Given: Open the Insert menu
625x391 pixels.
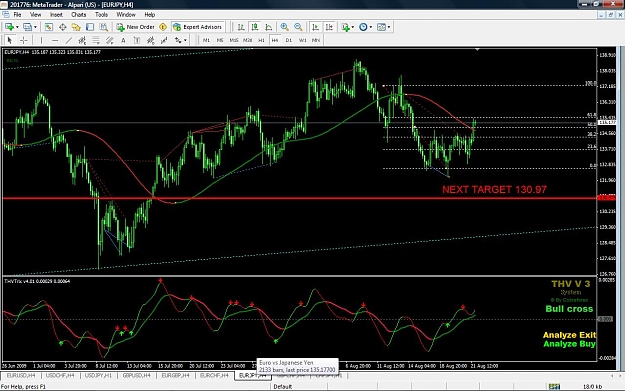Looking at the screenshot, I should 56,15.
